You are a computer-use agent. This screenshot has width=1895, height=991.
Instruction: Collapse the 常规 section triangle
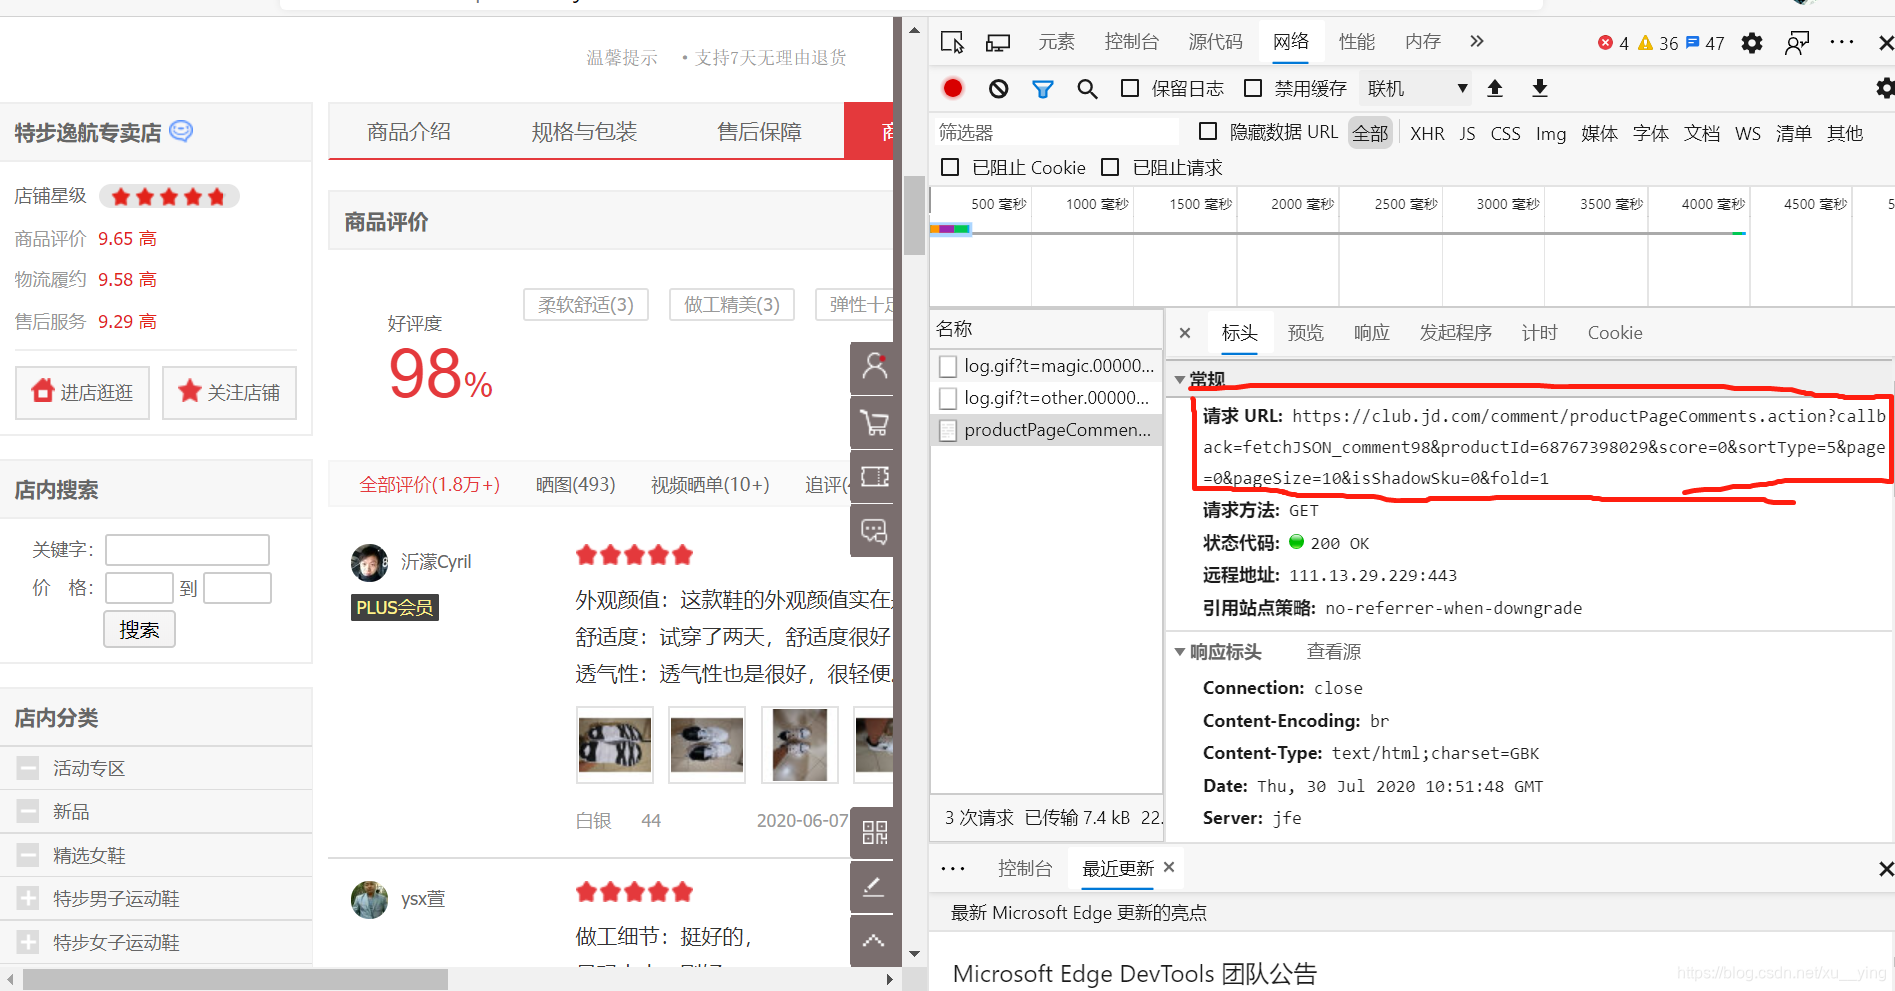click(x=1180, y=380)
